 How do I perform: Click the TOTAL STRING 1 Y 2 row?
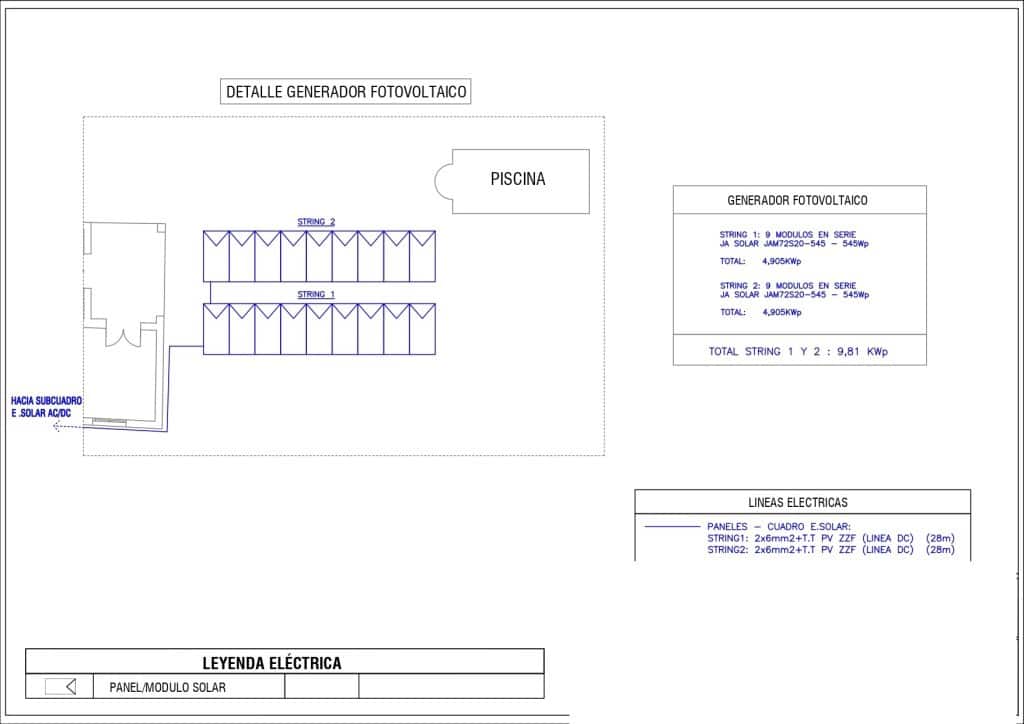click(x=798, y=351)
